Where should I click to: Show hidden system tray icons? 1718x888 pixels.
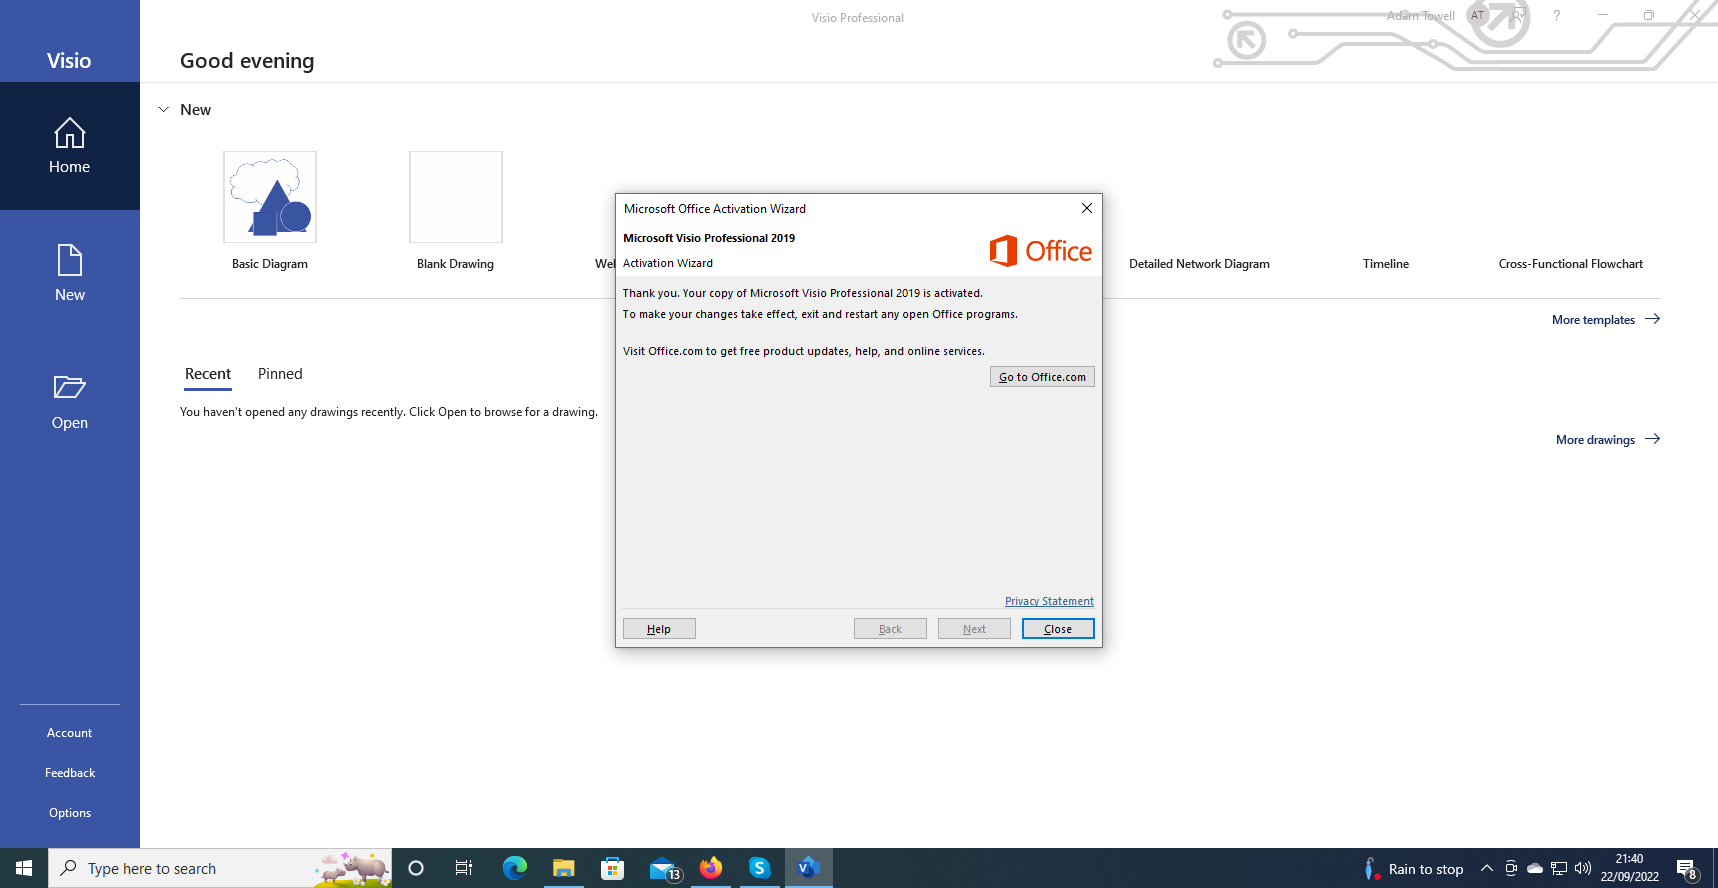click(1487, 868)
